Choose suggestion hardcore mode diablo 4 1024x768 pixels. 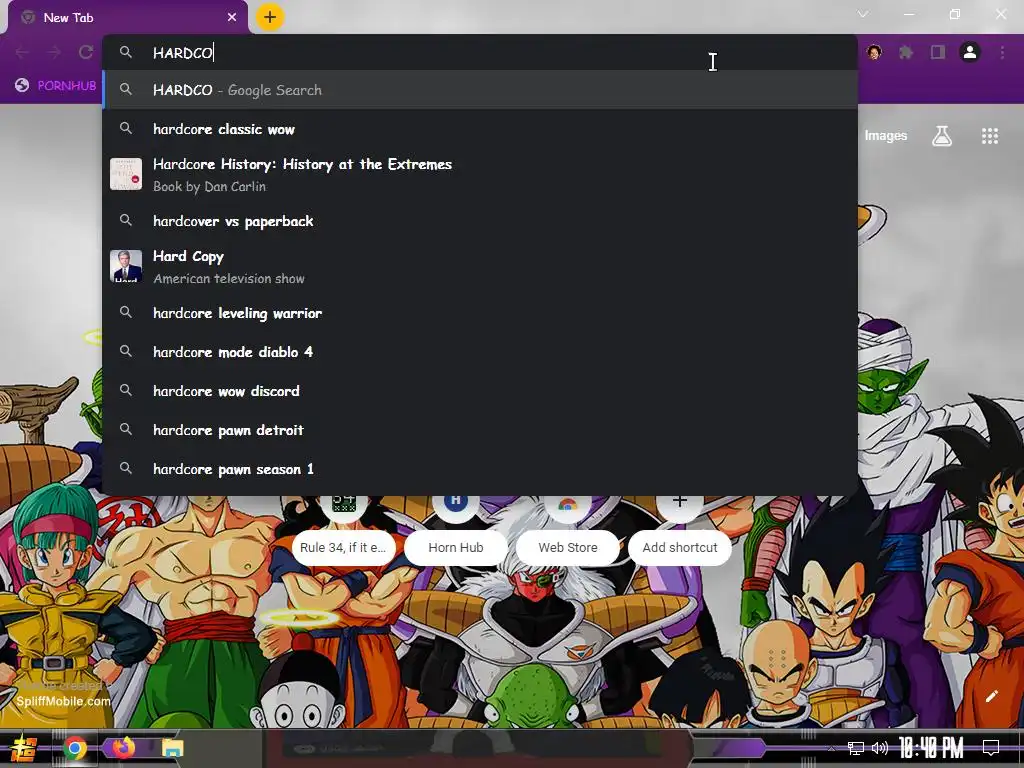pos(479,352)
